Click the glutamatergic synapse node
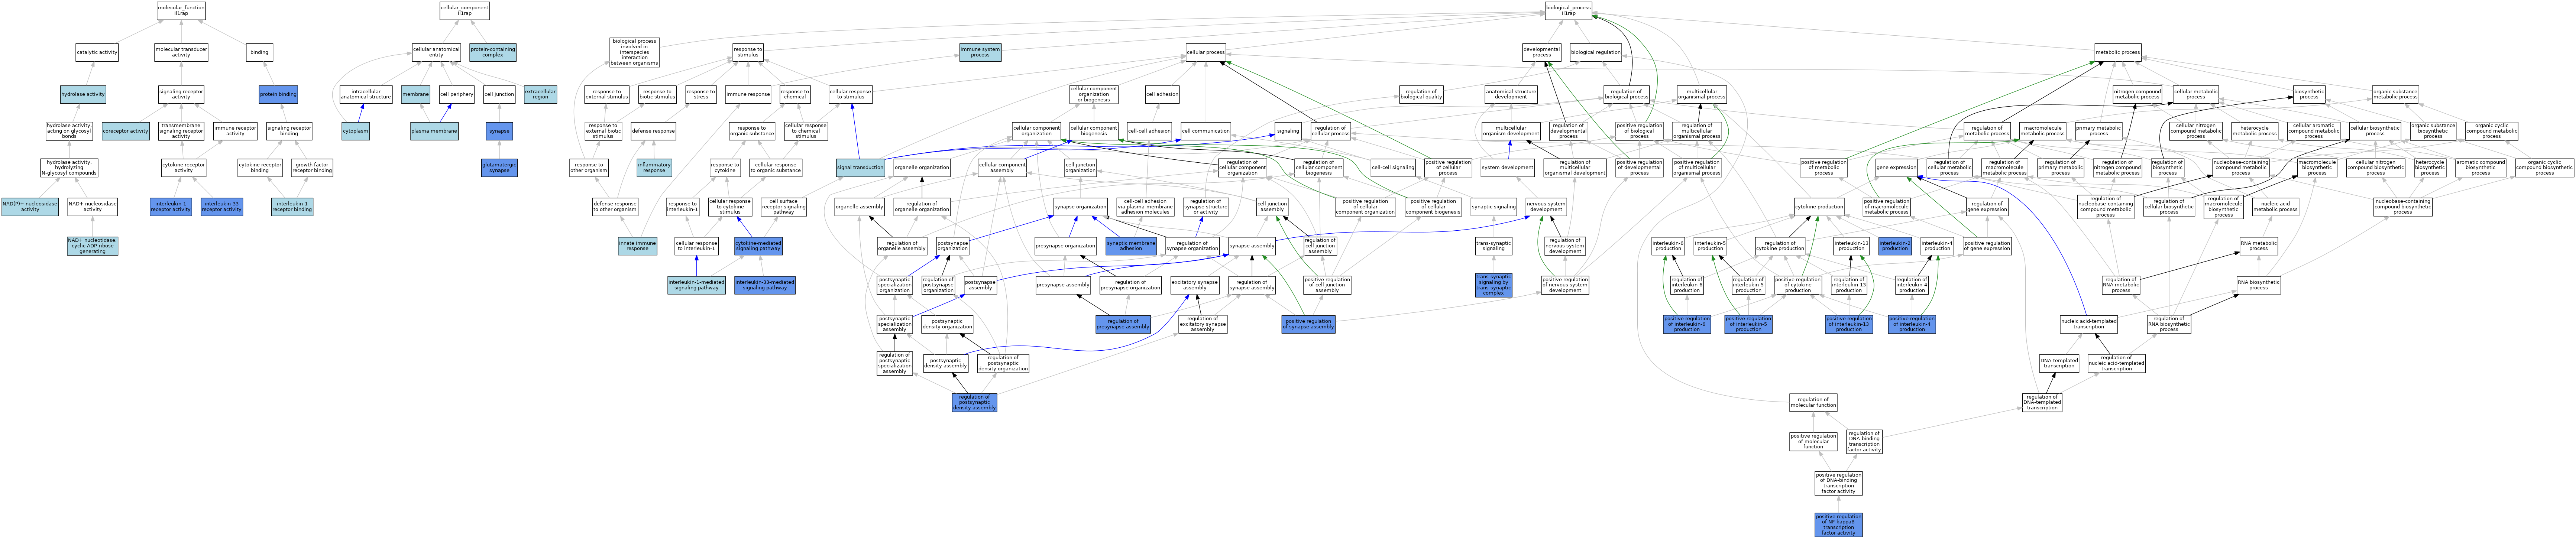This screenshot has width=2576, height=539. tap(499, 168)
